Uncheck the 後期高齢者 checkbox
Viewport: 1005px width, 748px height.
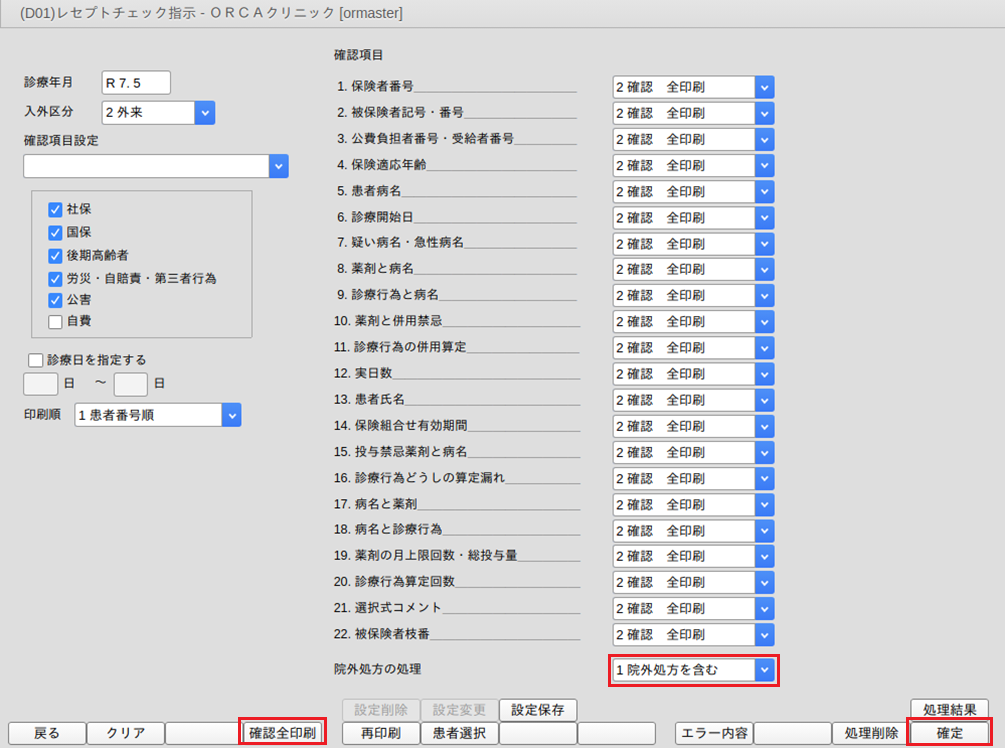point(55,255)
